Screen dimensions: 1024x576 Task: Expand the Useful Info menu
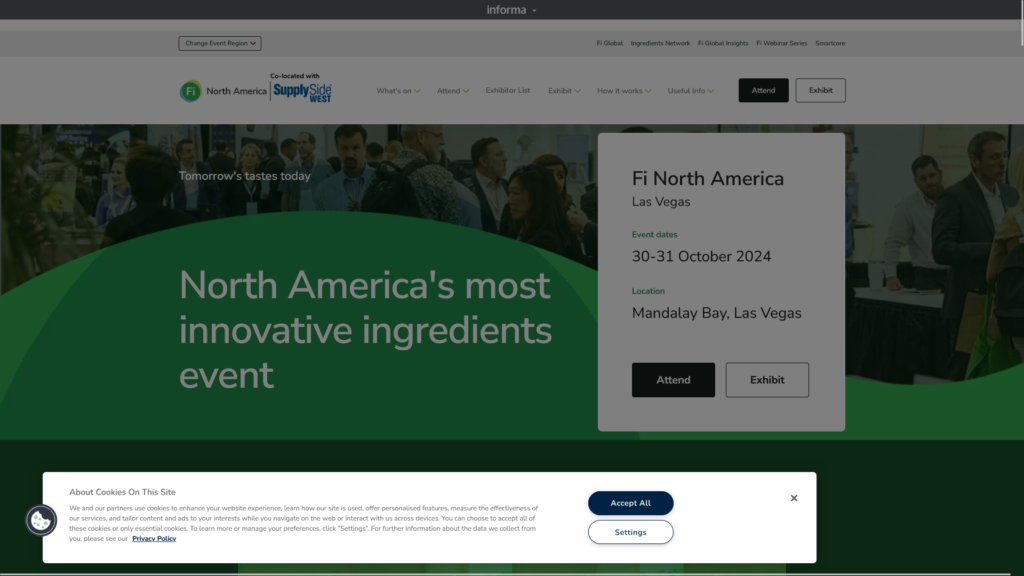(690, 91)
